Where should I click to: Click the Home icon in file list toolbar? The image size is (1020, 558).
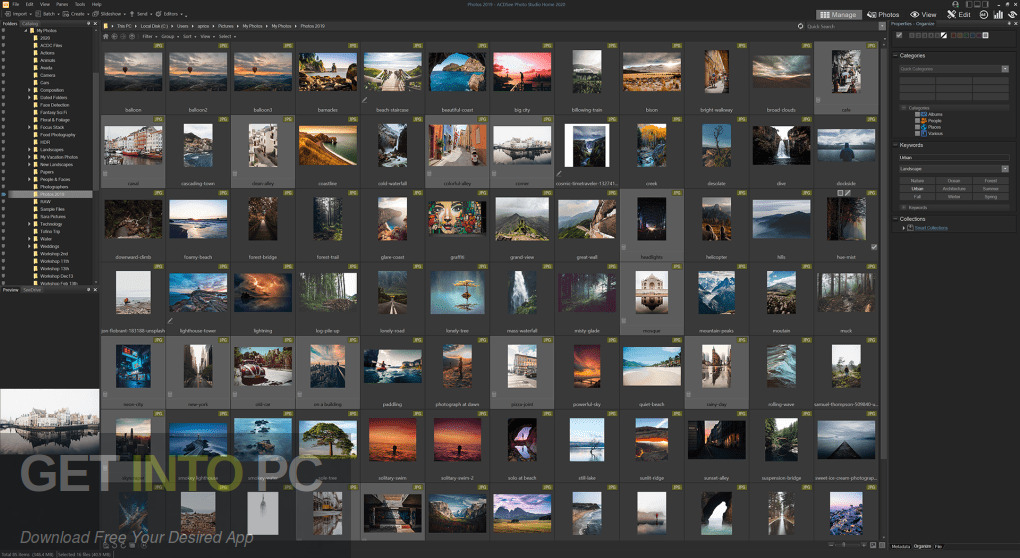[x=105, y=36]
